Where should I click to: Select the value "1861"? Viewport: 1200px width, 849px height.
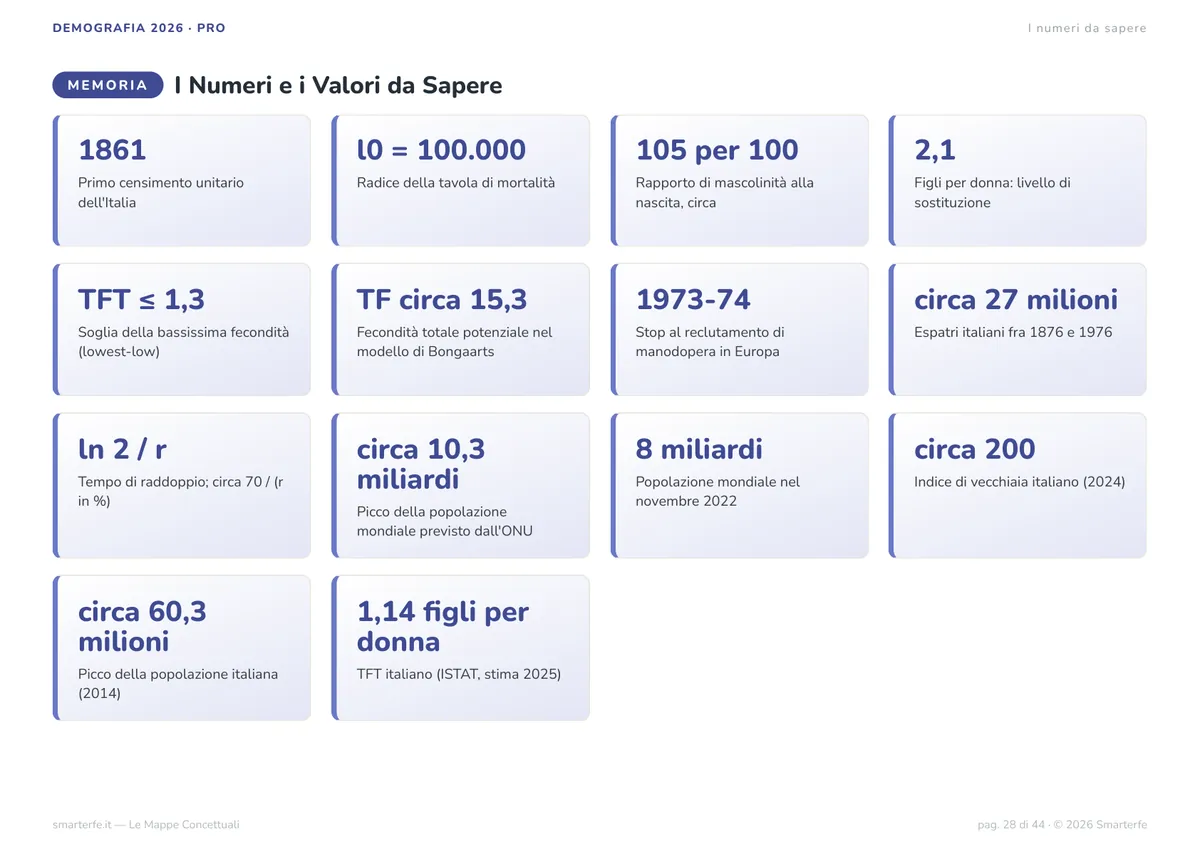[112, 150]
